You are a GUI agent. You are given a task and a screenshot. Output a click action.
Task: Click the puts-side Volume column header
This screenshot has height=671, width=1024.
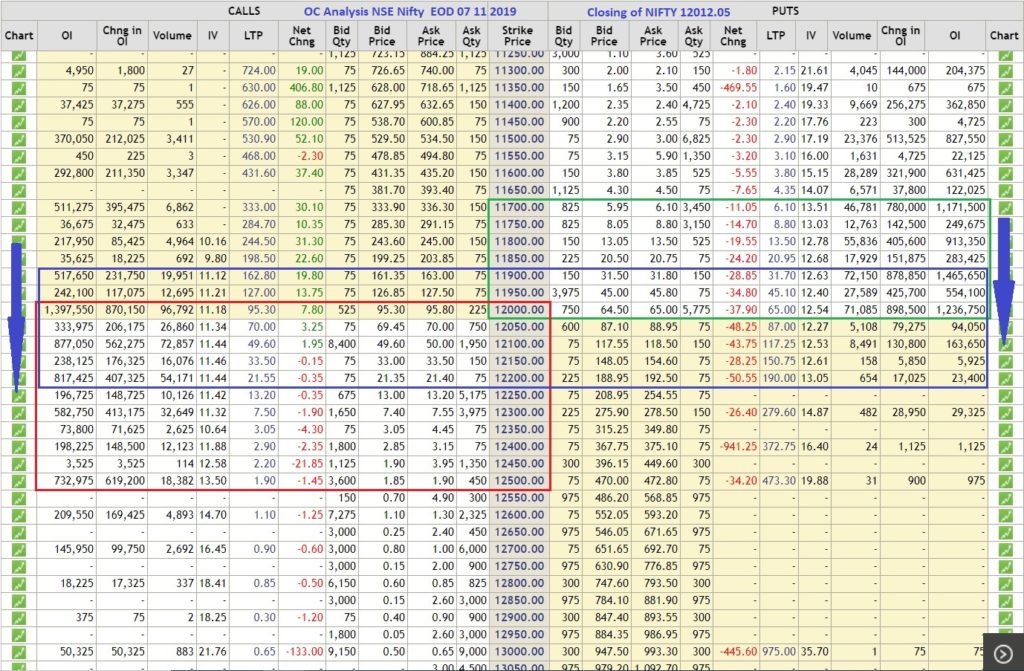tap(851, 36)
